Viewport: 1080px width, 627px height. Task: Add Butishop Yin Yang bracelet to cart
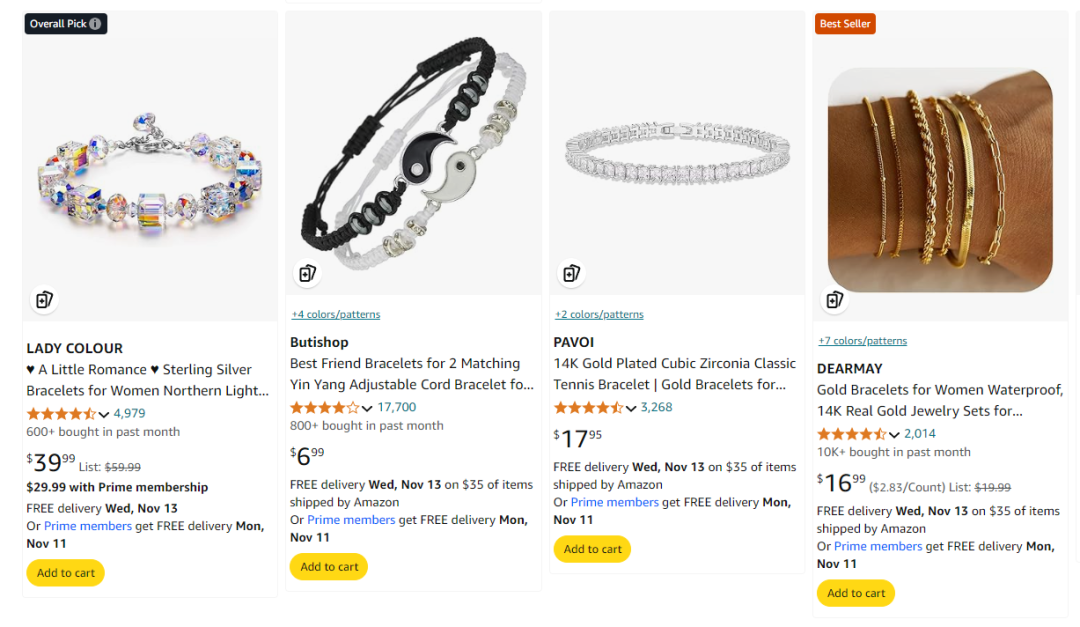pos(329,567)
